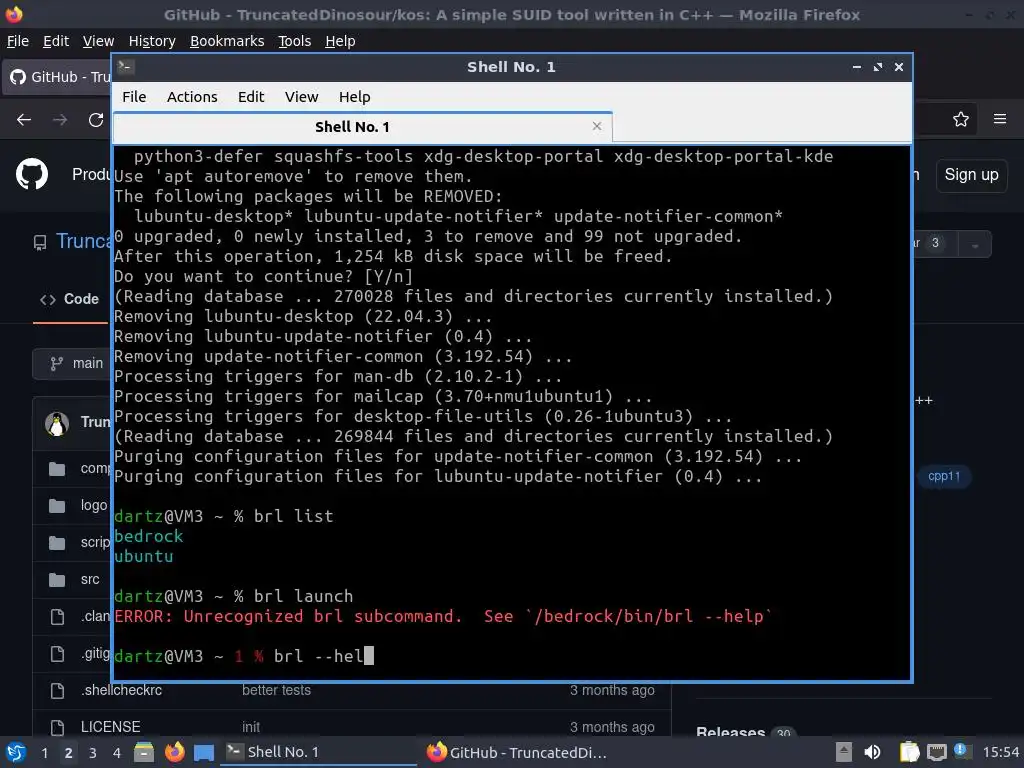Screen dimensions: 1024x768
Task: Open the logo folder in repository
Action: [x=94, y=505]
